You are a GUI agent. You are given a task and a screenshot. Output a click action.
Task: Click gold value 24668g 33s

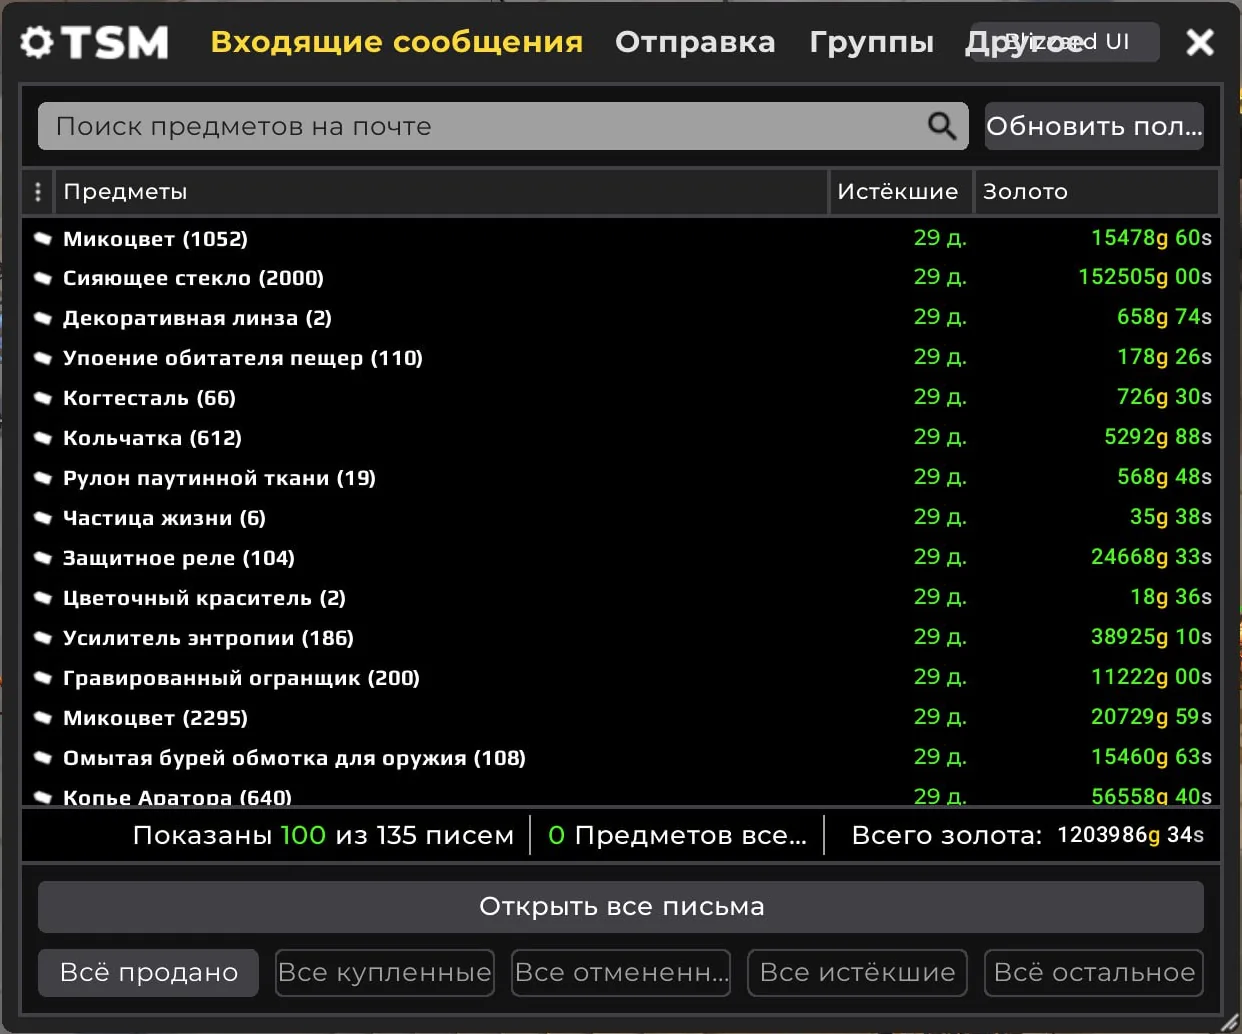coord(1151,557)
